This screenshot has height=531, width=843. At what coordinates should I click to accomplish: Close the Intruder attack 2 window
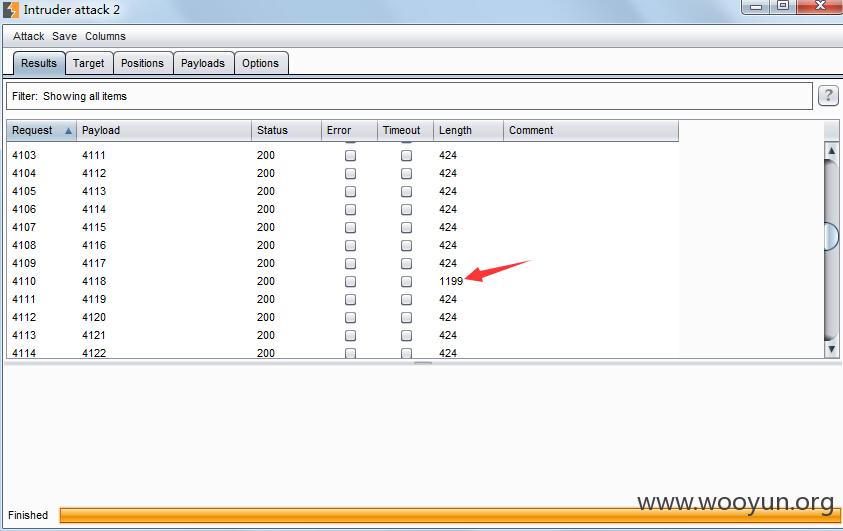click(x=820, y=6)
